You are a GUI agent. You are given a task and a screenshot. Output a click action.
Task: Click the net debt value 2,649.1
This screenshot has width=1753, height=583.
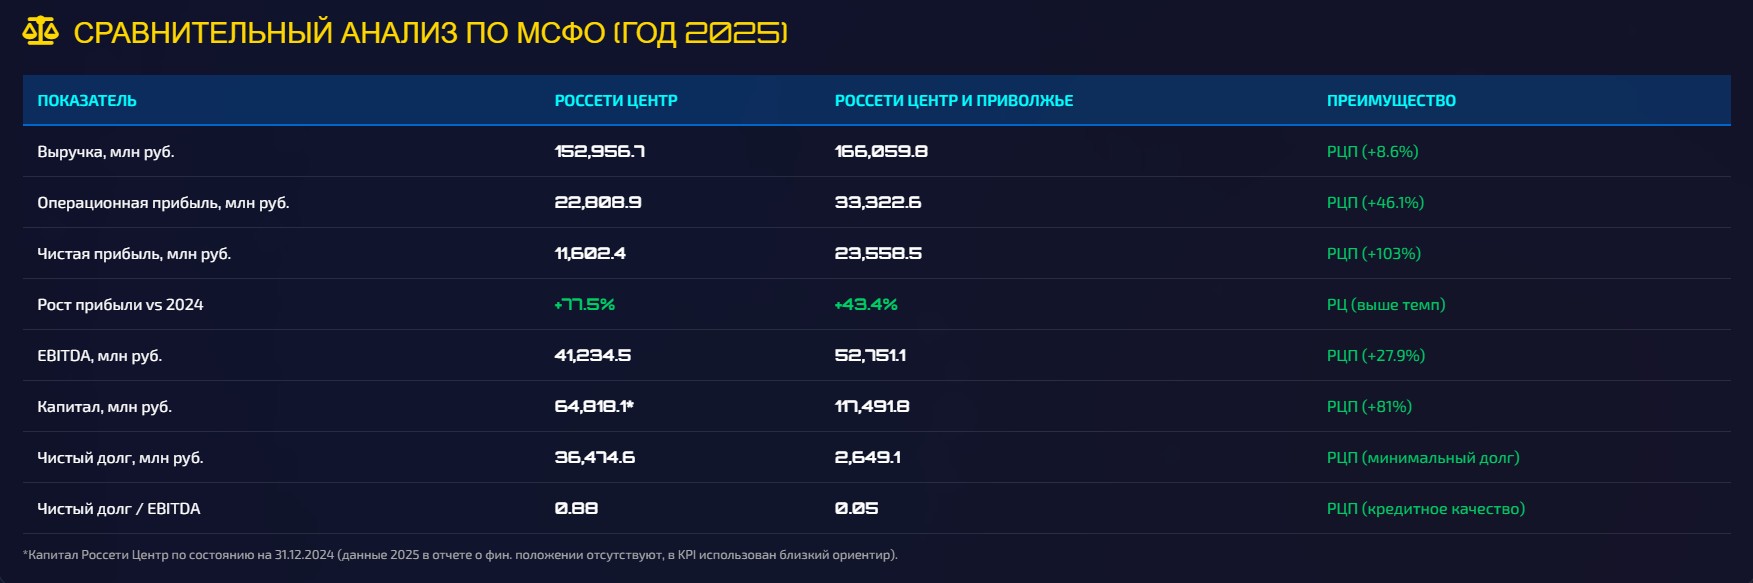click(x=868, y=458)
